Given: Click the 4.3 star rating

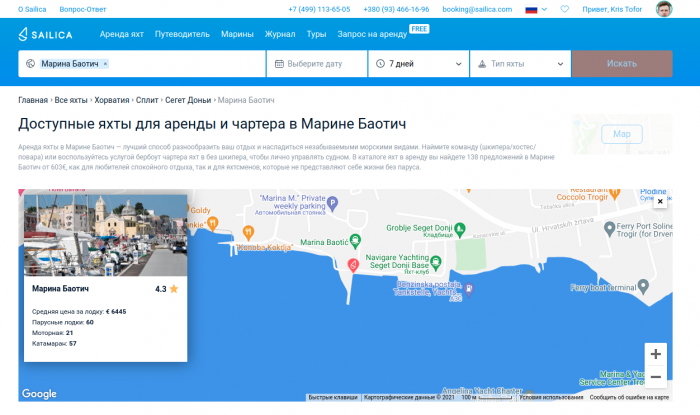Looking at the screenshot, I should pos(167,289).
